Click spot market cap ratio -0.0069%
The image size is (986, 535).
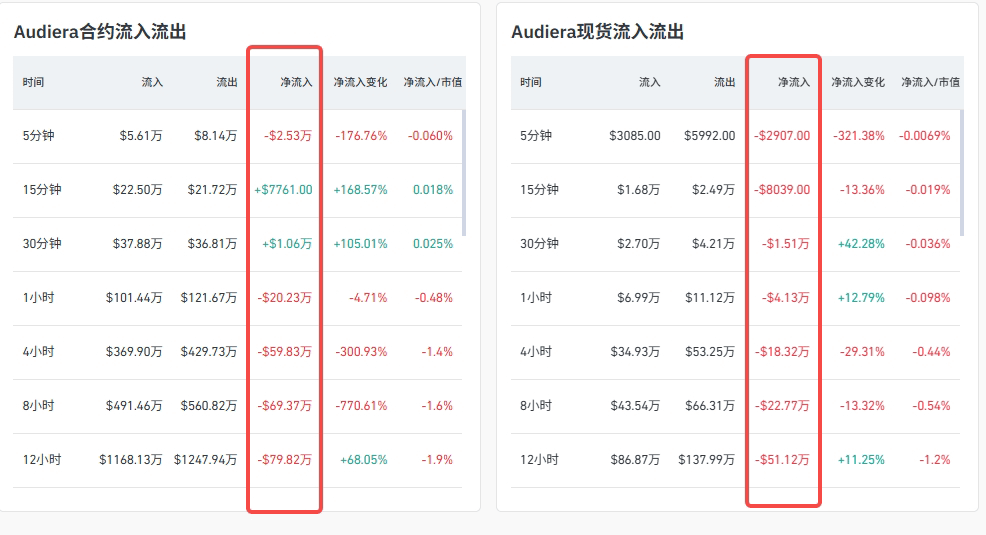pos(924,136)
